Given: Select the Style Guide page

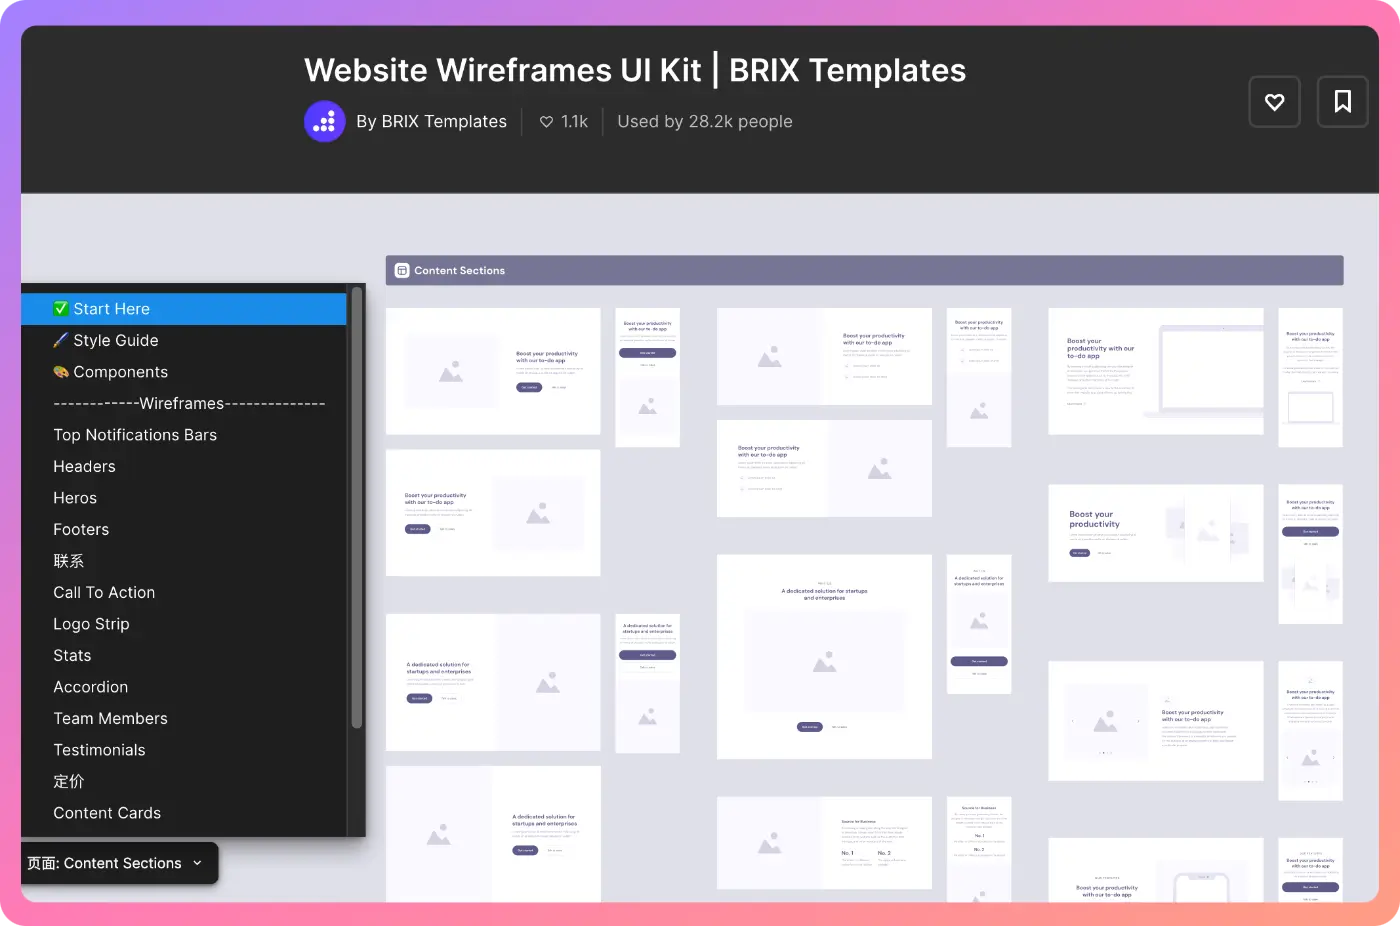Looking at the screenshot, I should [x=115, y=341].
